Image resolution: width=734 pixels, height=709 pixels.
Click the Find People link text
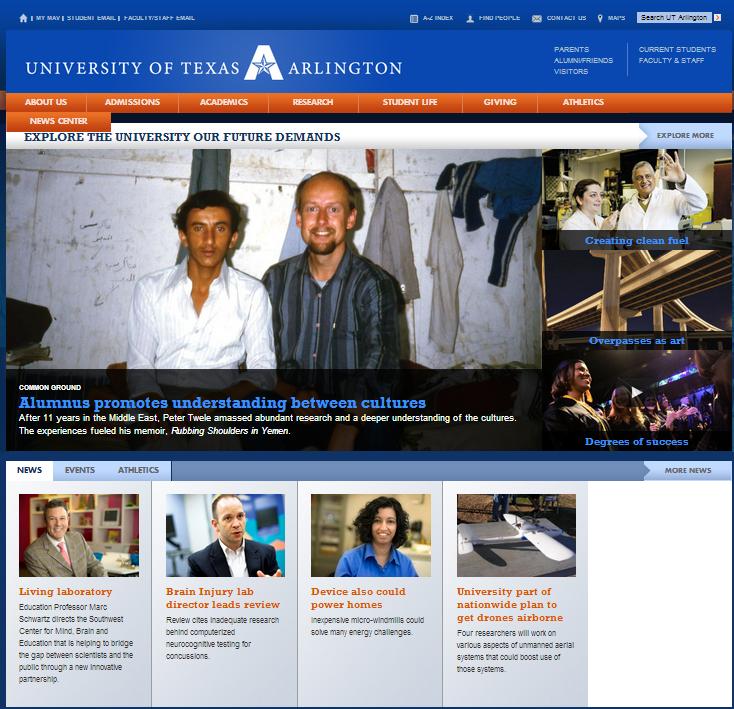pos(499,18)
